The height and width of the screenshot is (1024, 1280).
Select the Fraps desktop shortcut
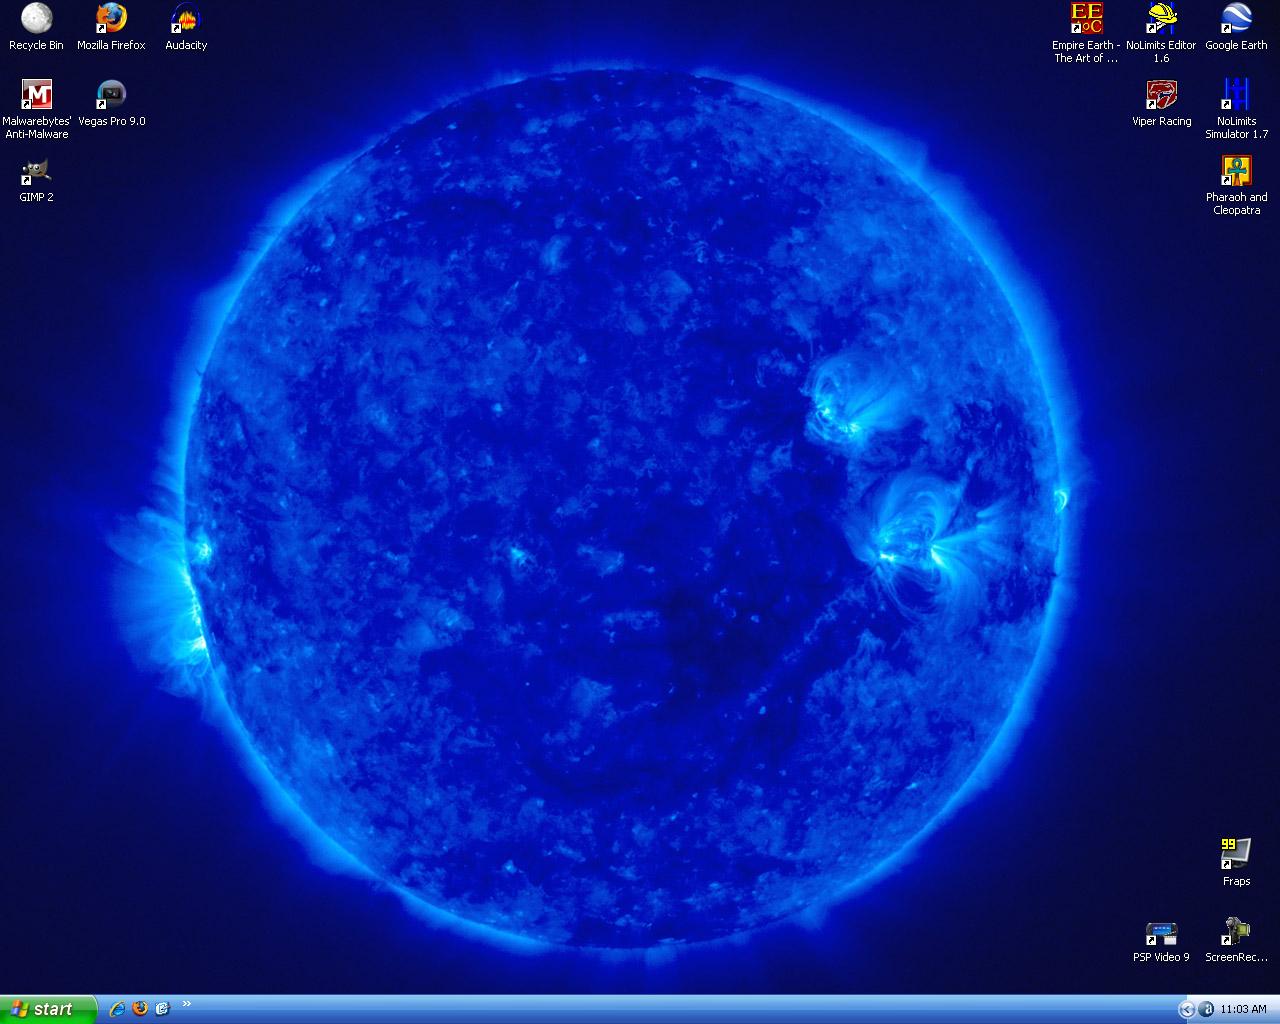(1236, 862)
